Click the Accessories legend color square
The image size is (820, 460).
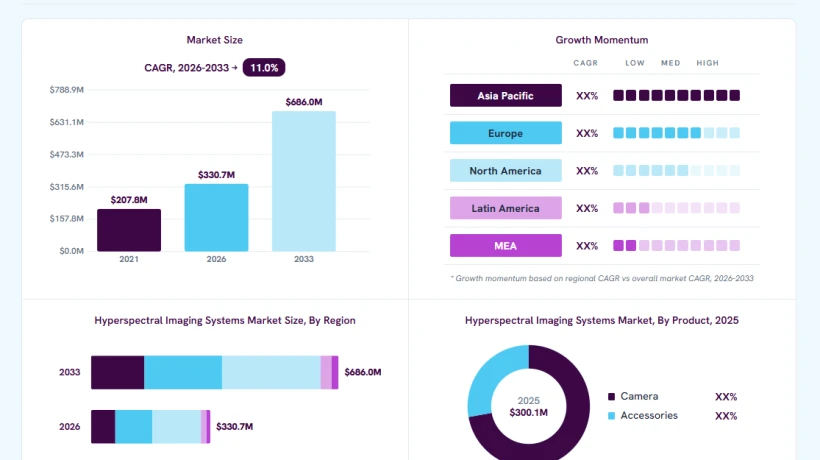point(611,416)
